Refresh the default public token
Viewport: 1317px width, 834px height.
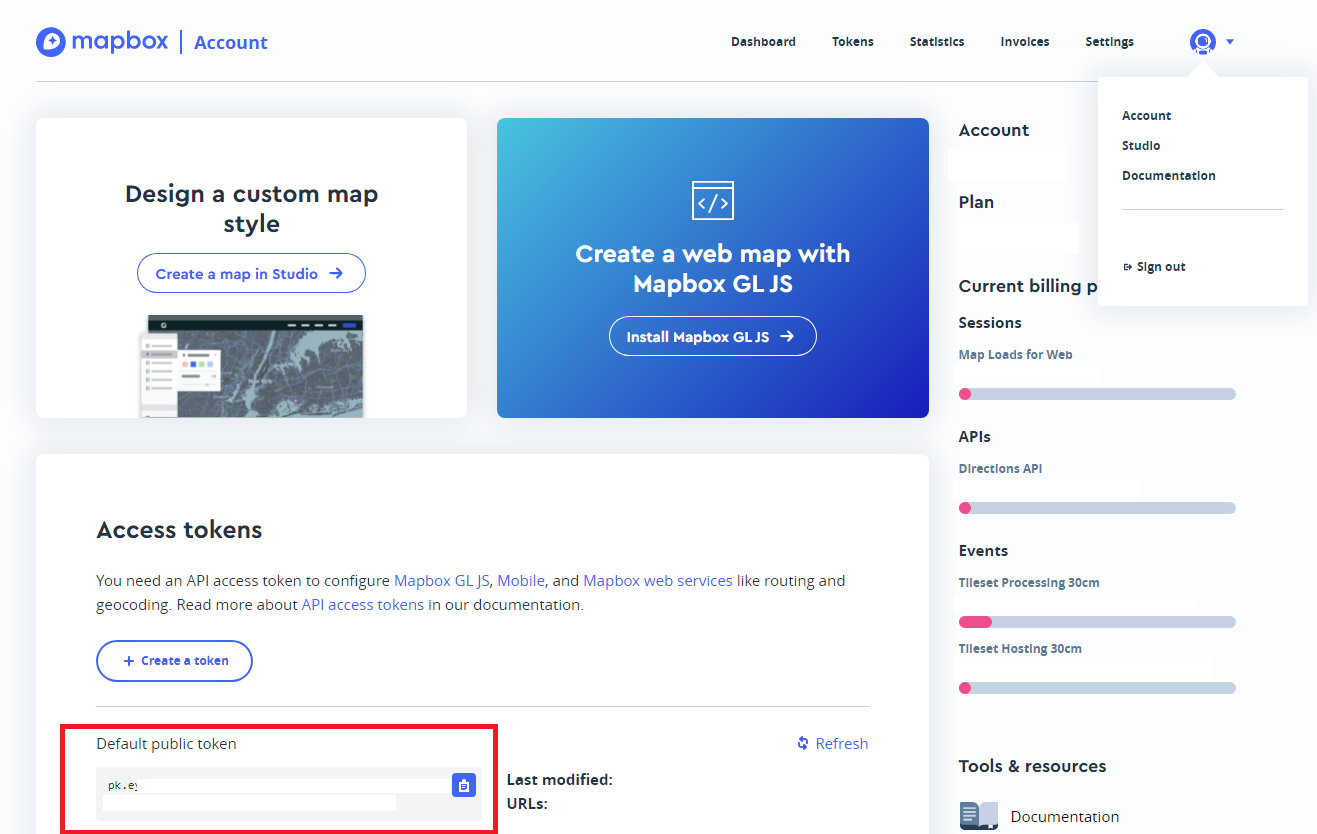832,743
